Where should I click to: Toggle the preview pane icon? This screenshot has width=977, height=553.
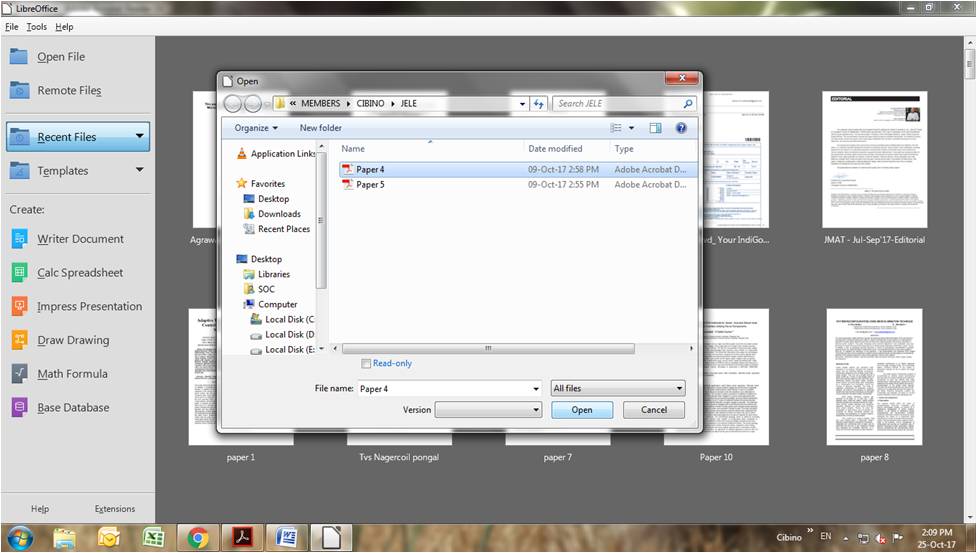tap(655, 128)
